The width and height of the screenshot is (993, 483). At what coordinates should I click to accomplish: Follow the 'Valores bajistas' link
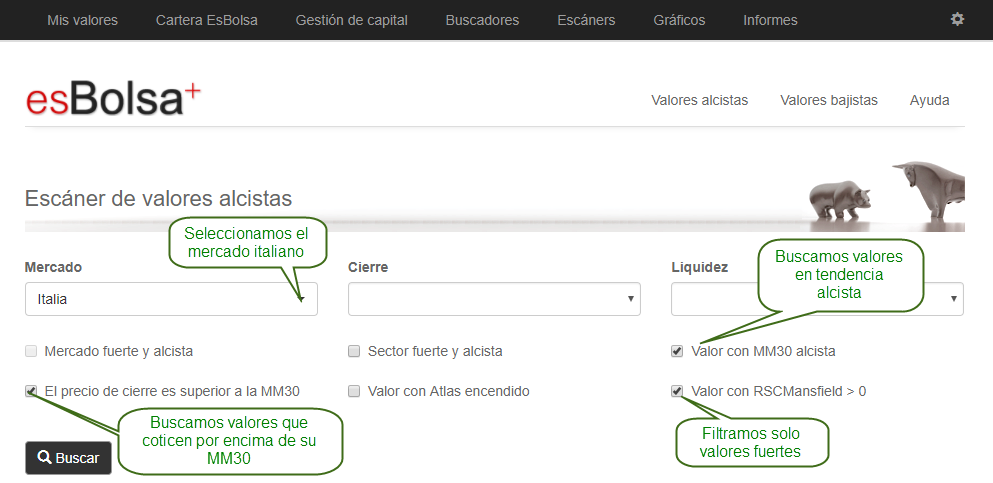coord(828,100)
